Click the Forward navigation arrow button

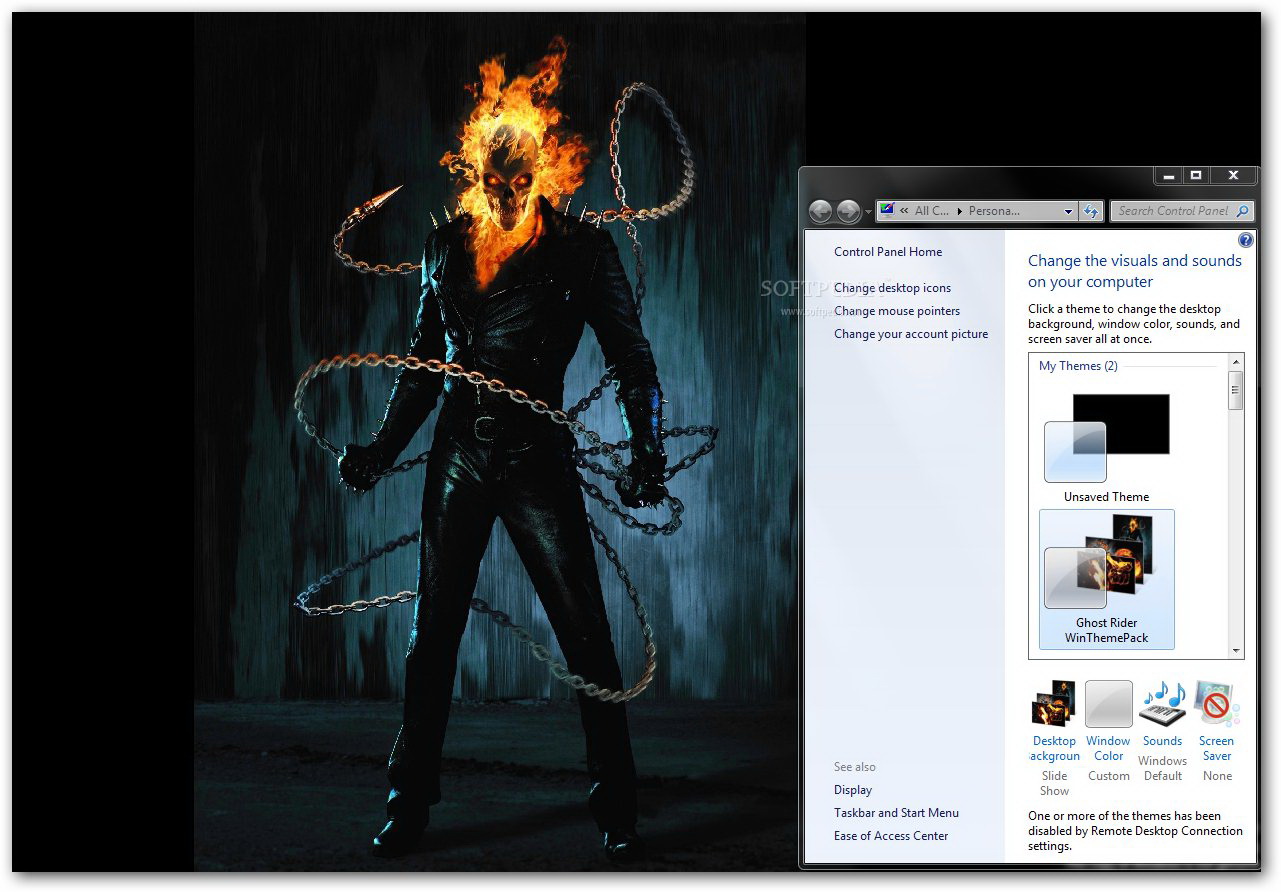(848, 211)
